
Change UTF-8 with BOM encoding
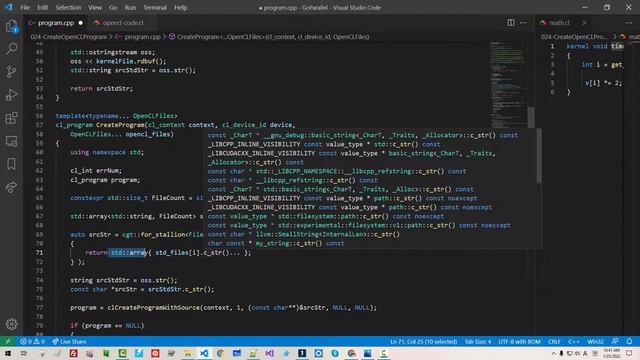point(519,341)
